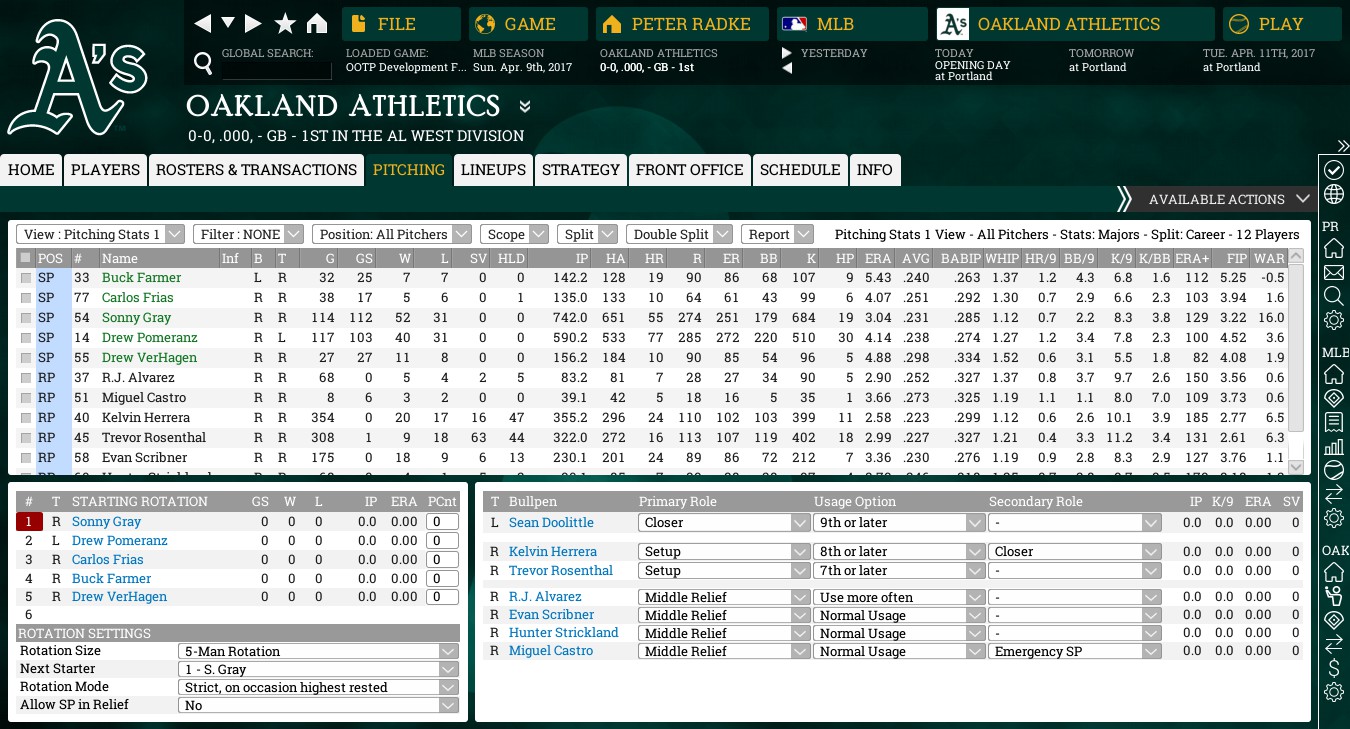Click Sonny Gray's PCnt pitch count field
1350x729 pixels.
coord(442,521)
